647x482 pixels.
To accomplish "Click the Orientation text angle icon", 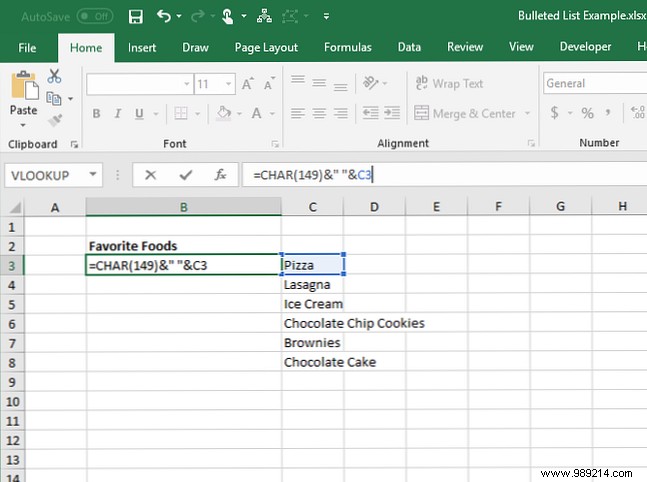I will [370, 83].
